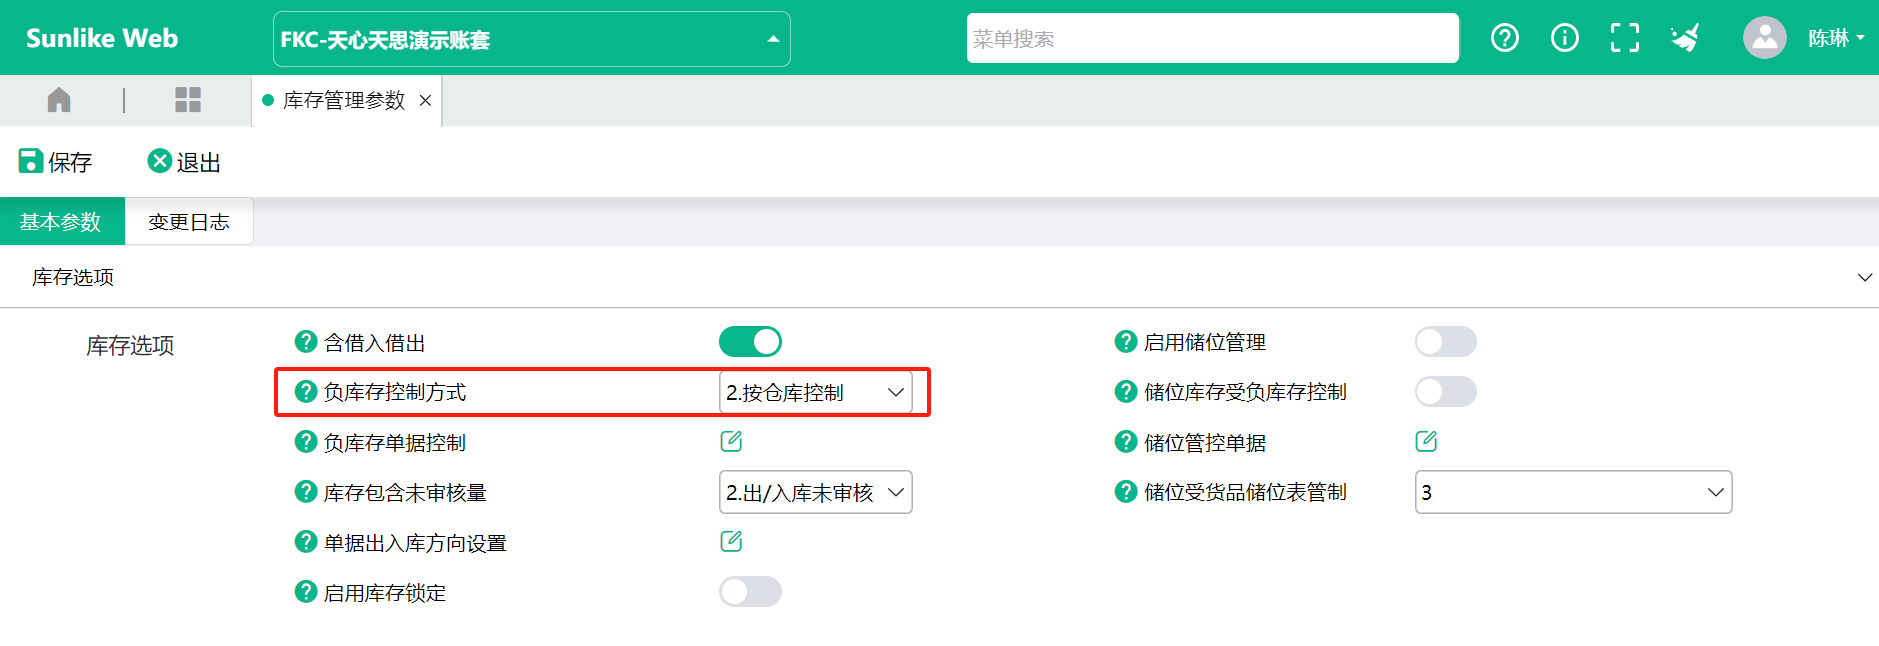
Task: Go to the home icon tab
Action: (x=59, y=100)
